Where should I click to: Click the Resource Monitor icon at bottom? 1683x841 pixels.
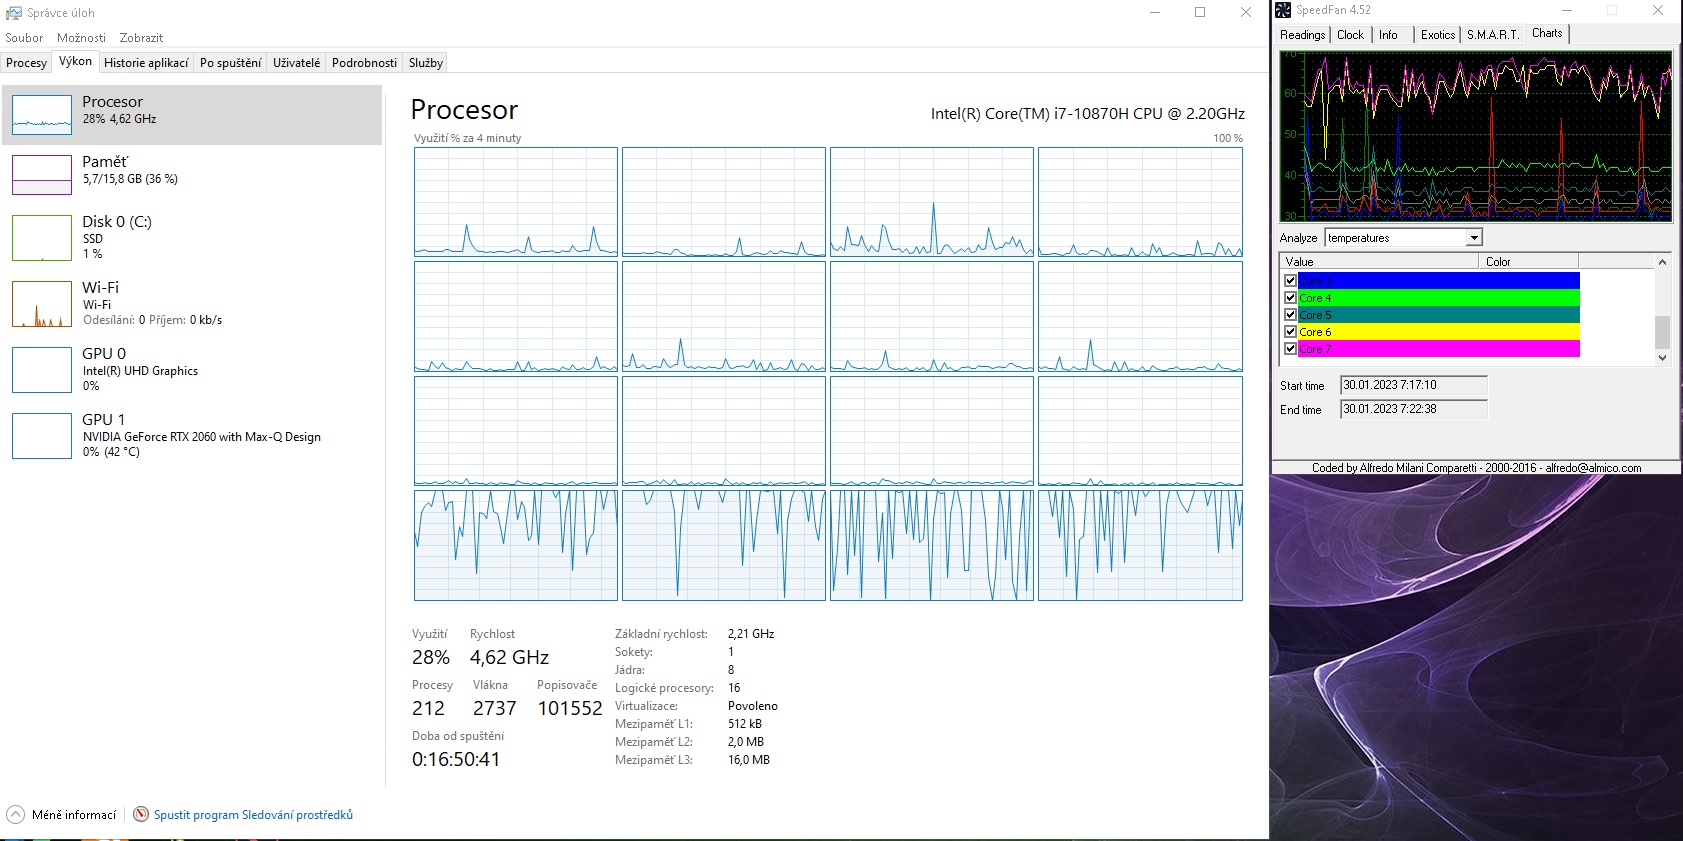click(x=141, y=815)
